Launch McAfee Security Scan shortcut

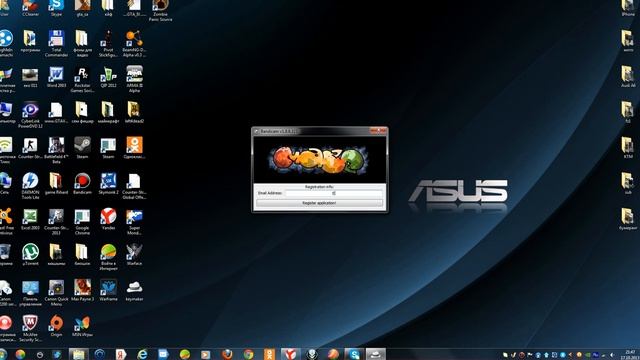[30, 329]
